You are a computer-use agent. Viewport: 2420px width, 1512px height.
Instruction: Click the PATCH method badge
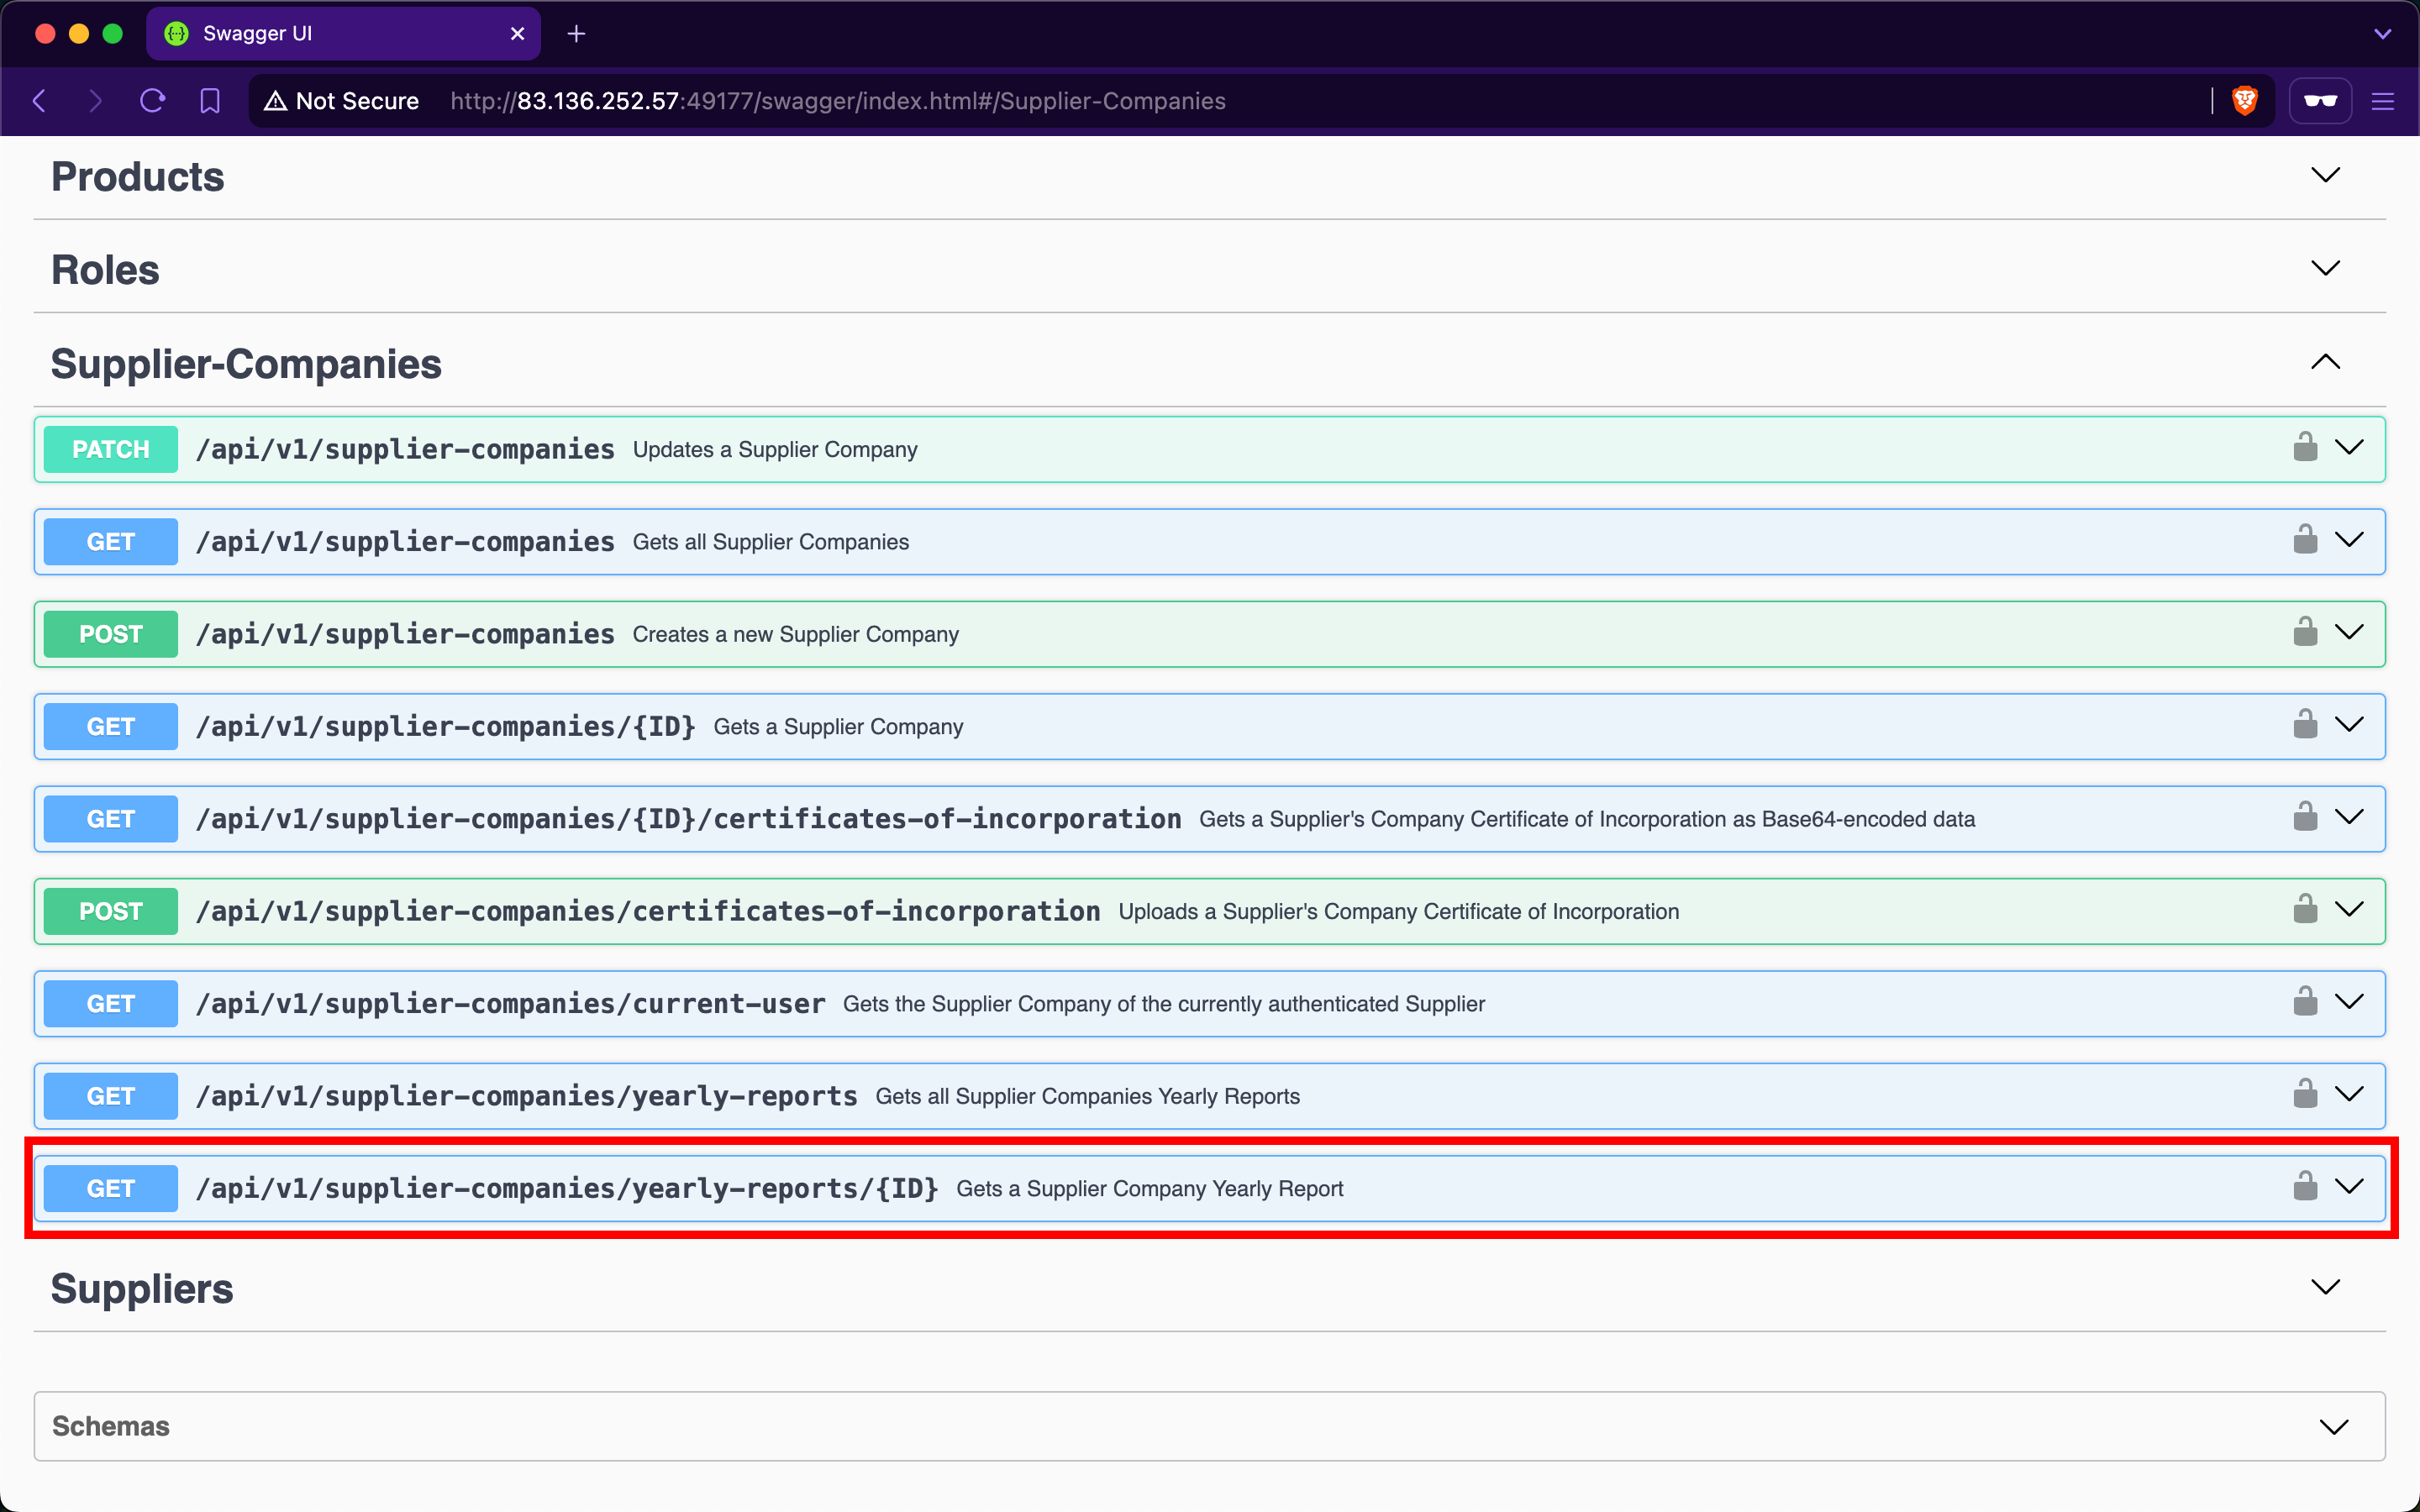coord(111,449)
